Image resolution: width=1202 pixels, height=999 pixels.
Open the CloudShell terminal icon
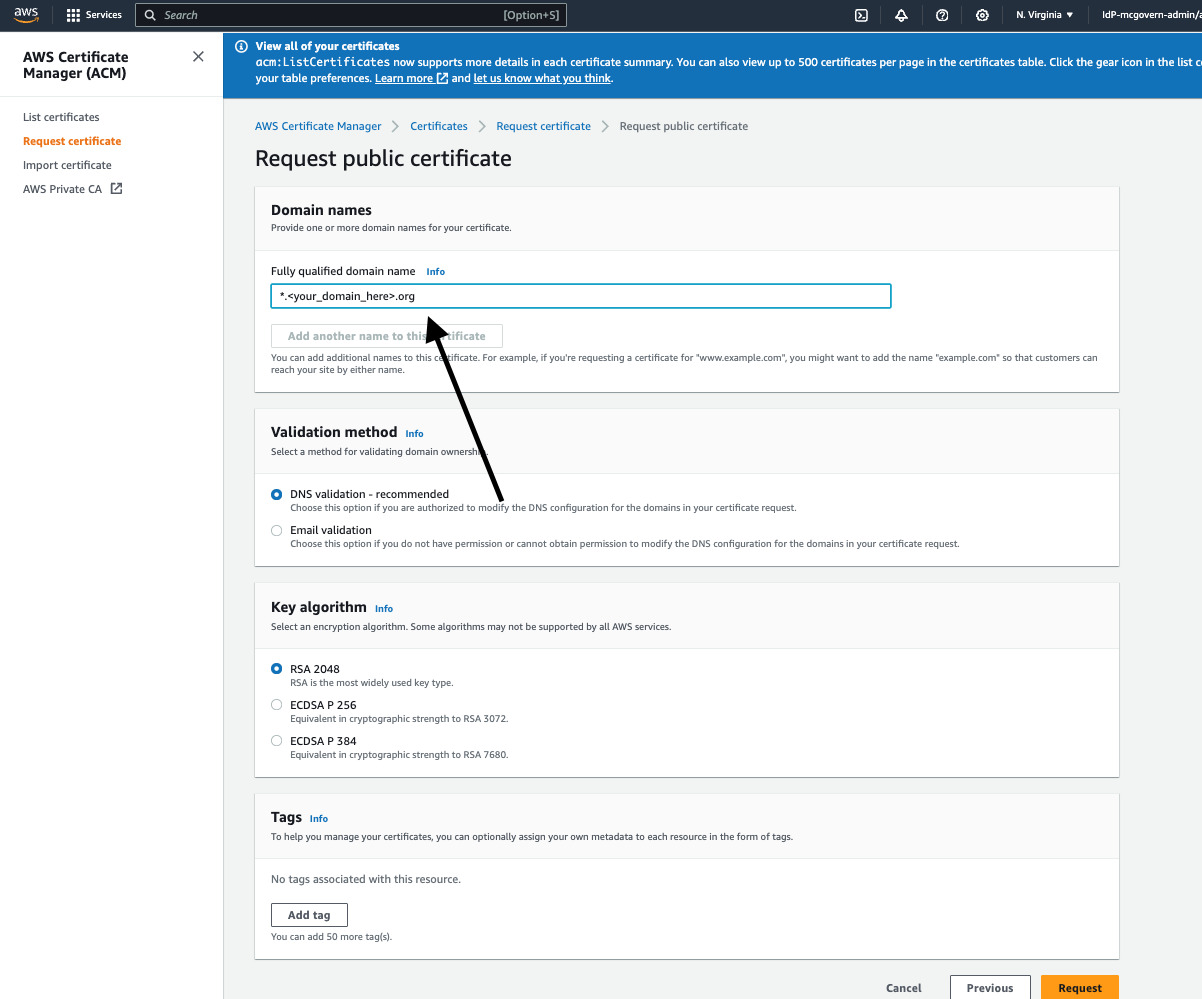pyautogui.click(x=860, y=15)
